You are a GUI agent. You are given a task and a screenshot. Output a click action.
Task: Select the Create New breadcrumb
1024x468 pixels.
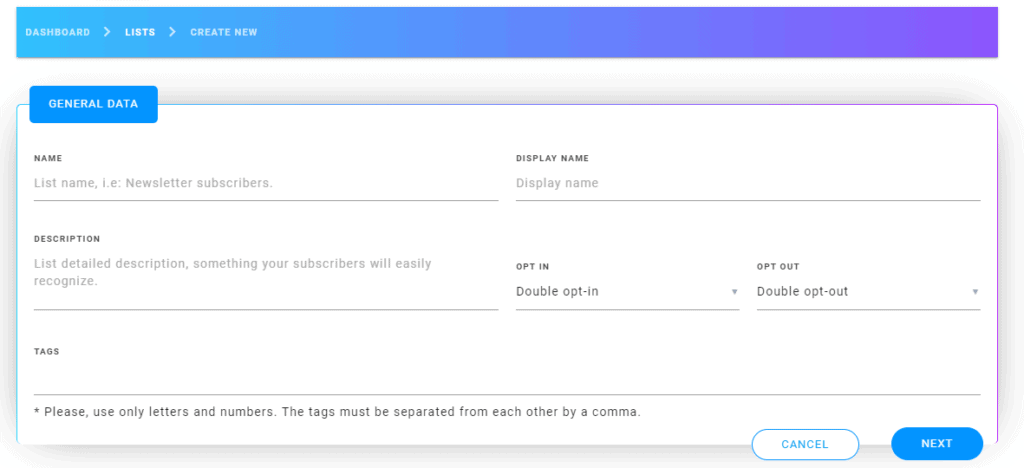[x=223, y=32]
